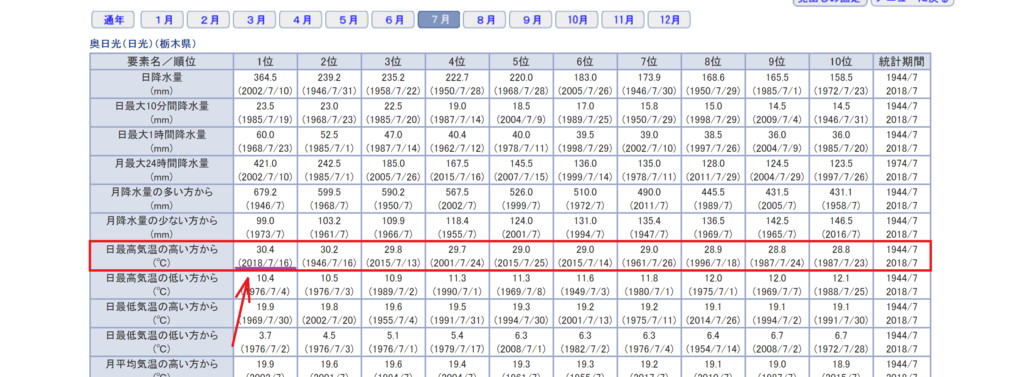Select the 日最高気温の高い方から row header

(162, 256)
